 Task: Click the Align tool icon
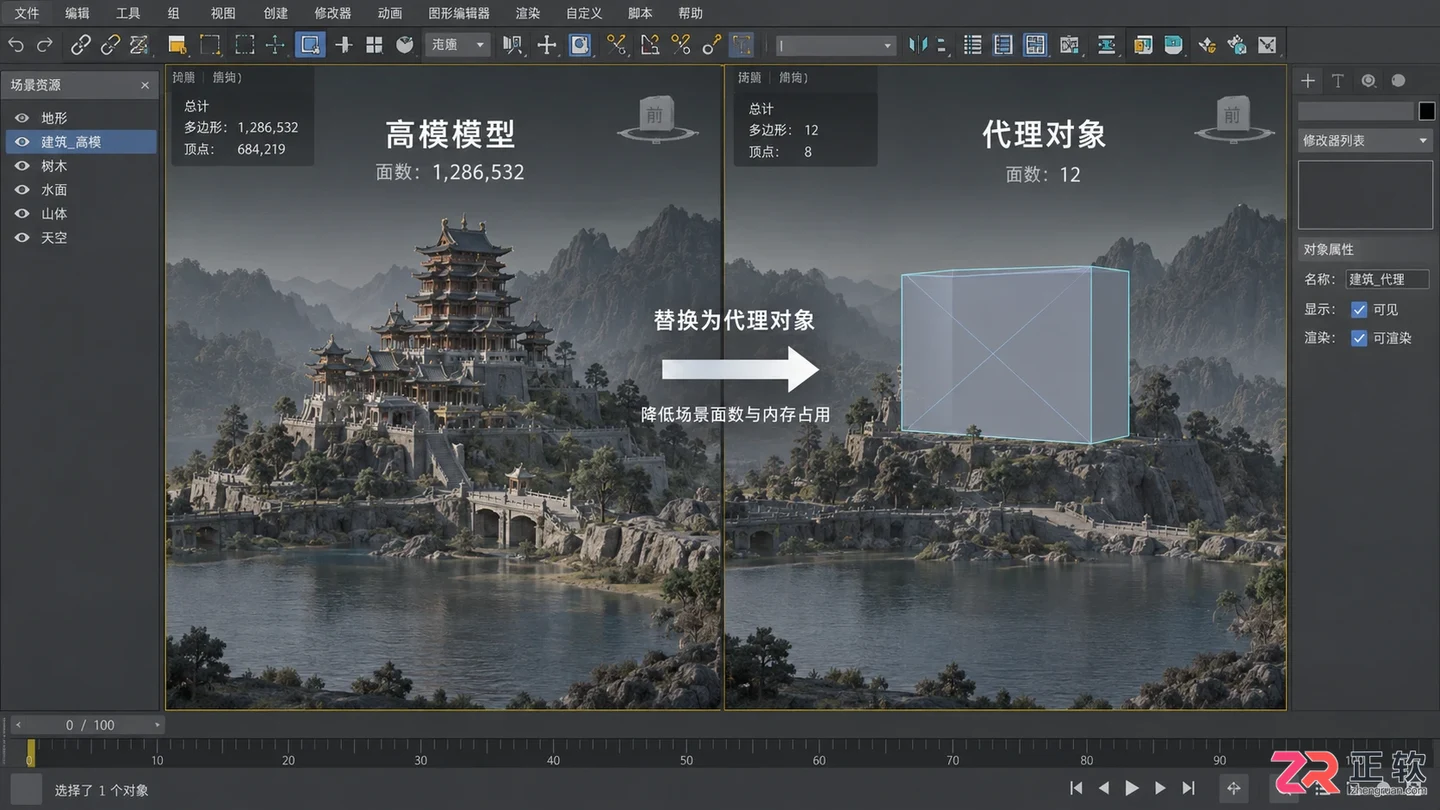[x=943, y=45]
